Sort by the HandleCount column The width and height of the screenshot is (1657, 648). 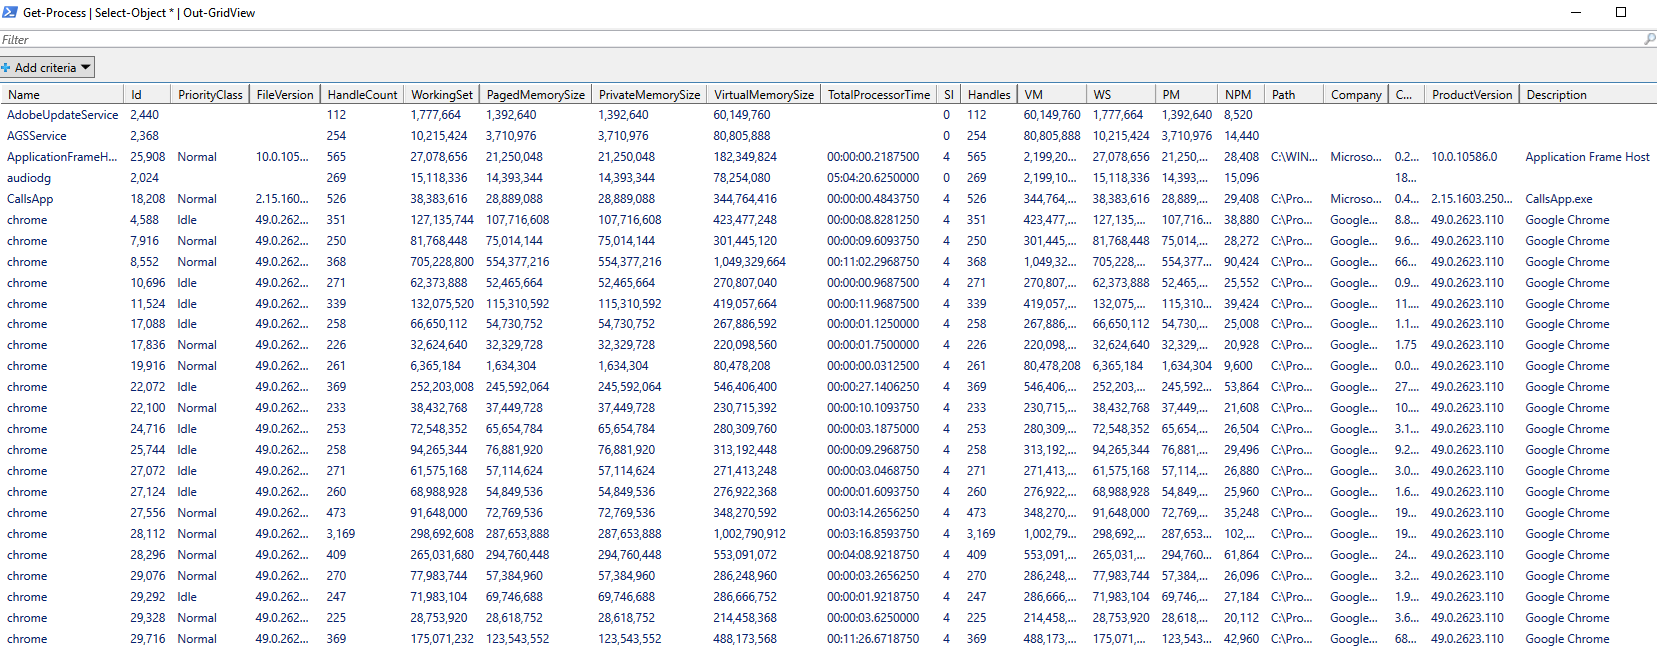(362, 95)
